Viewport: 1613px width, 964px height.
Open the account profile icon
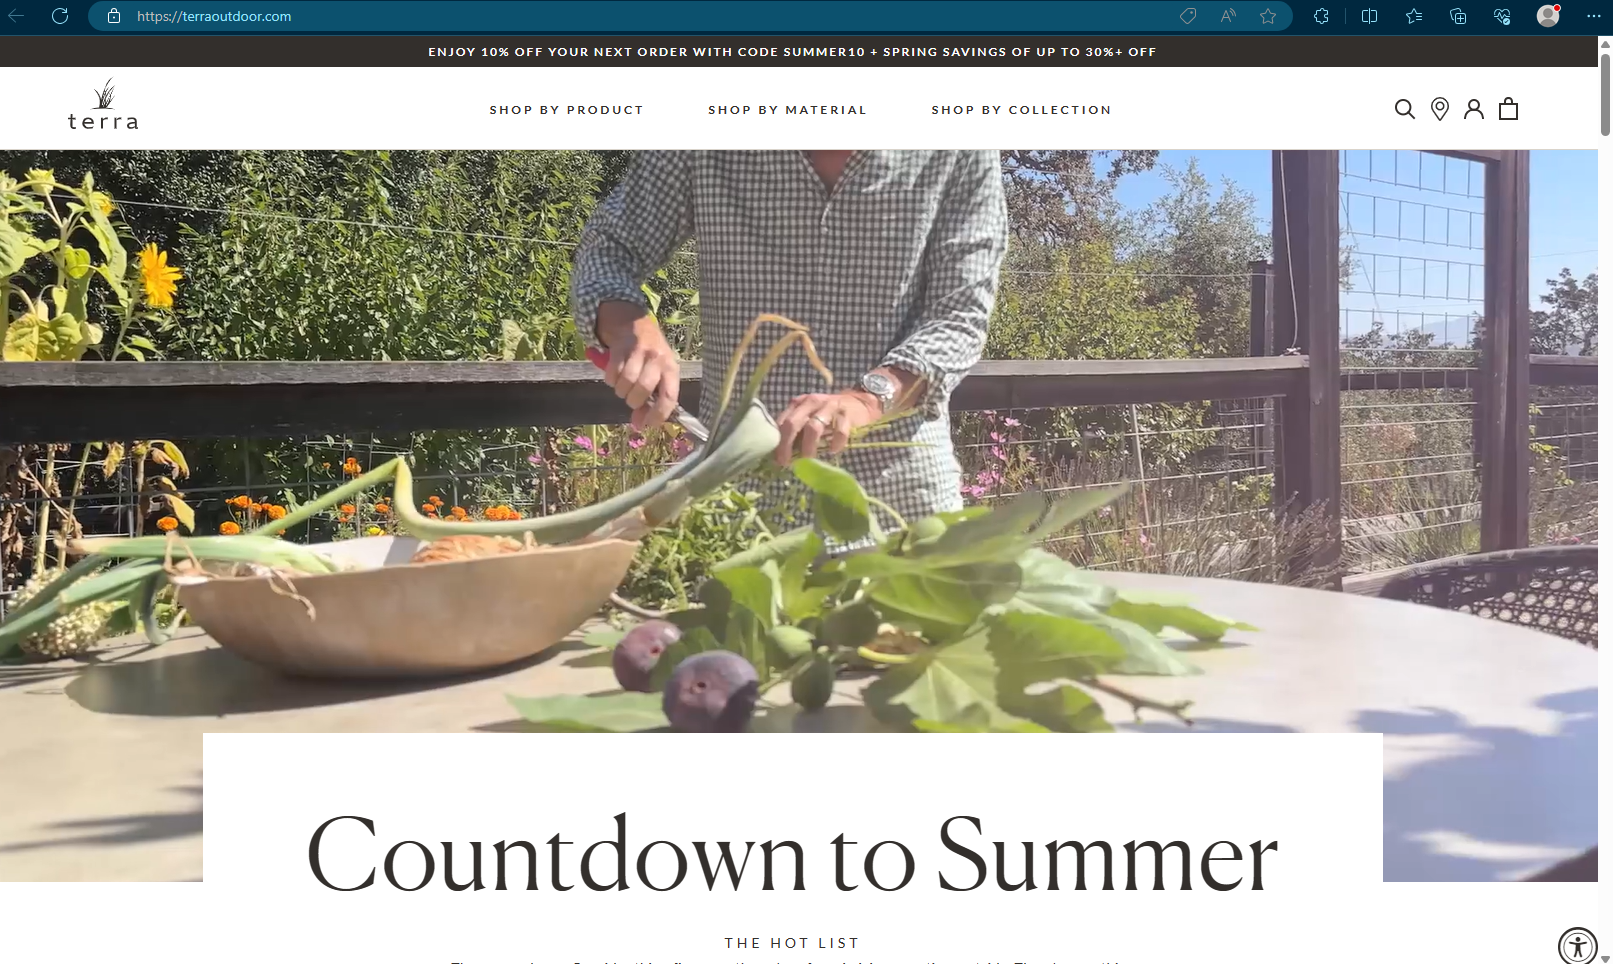click(x=1474, y=109)
